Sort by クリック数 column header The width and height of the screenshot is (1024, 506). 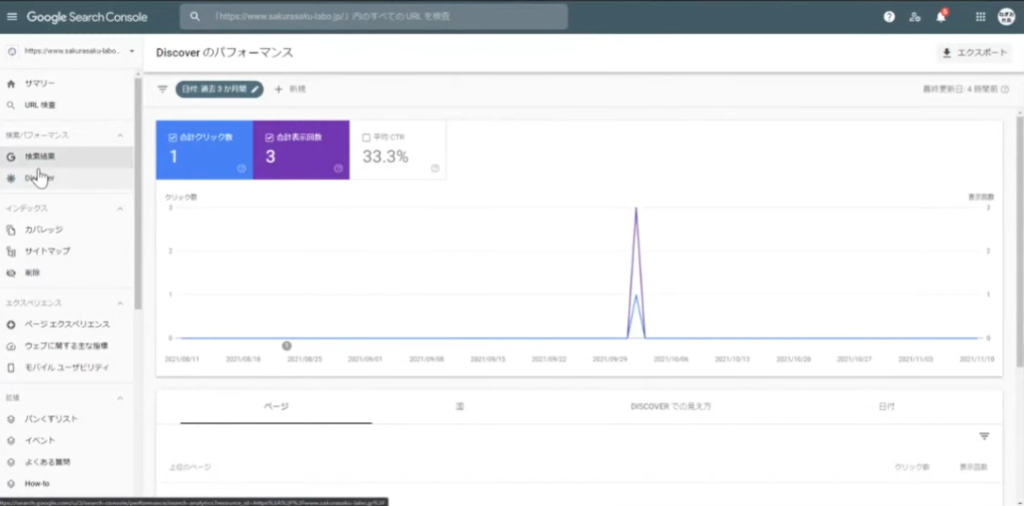(912, 467)
